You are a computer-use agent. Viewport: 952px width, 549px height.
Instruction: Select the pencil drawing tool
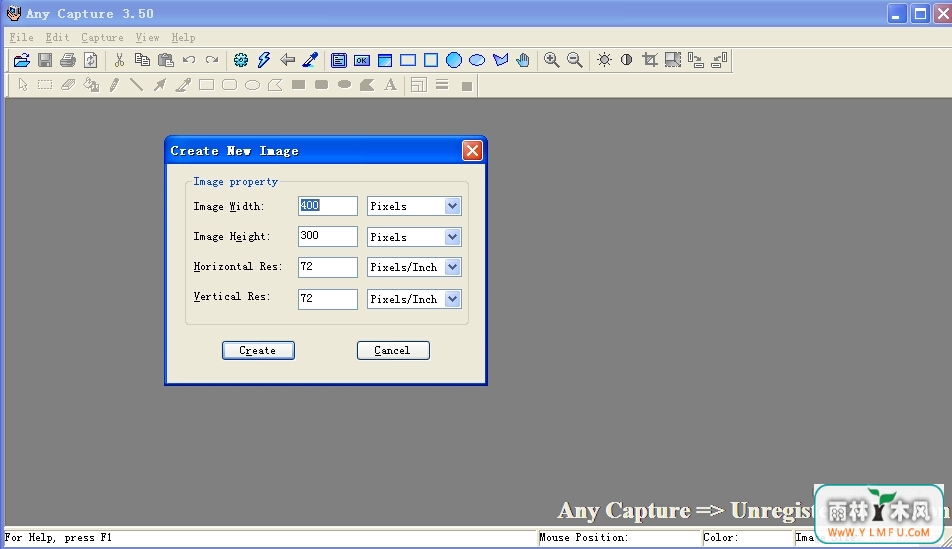(x=114, y=85)
